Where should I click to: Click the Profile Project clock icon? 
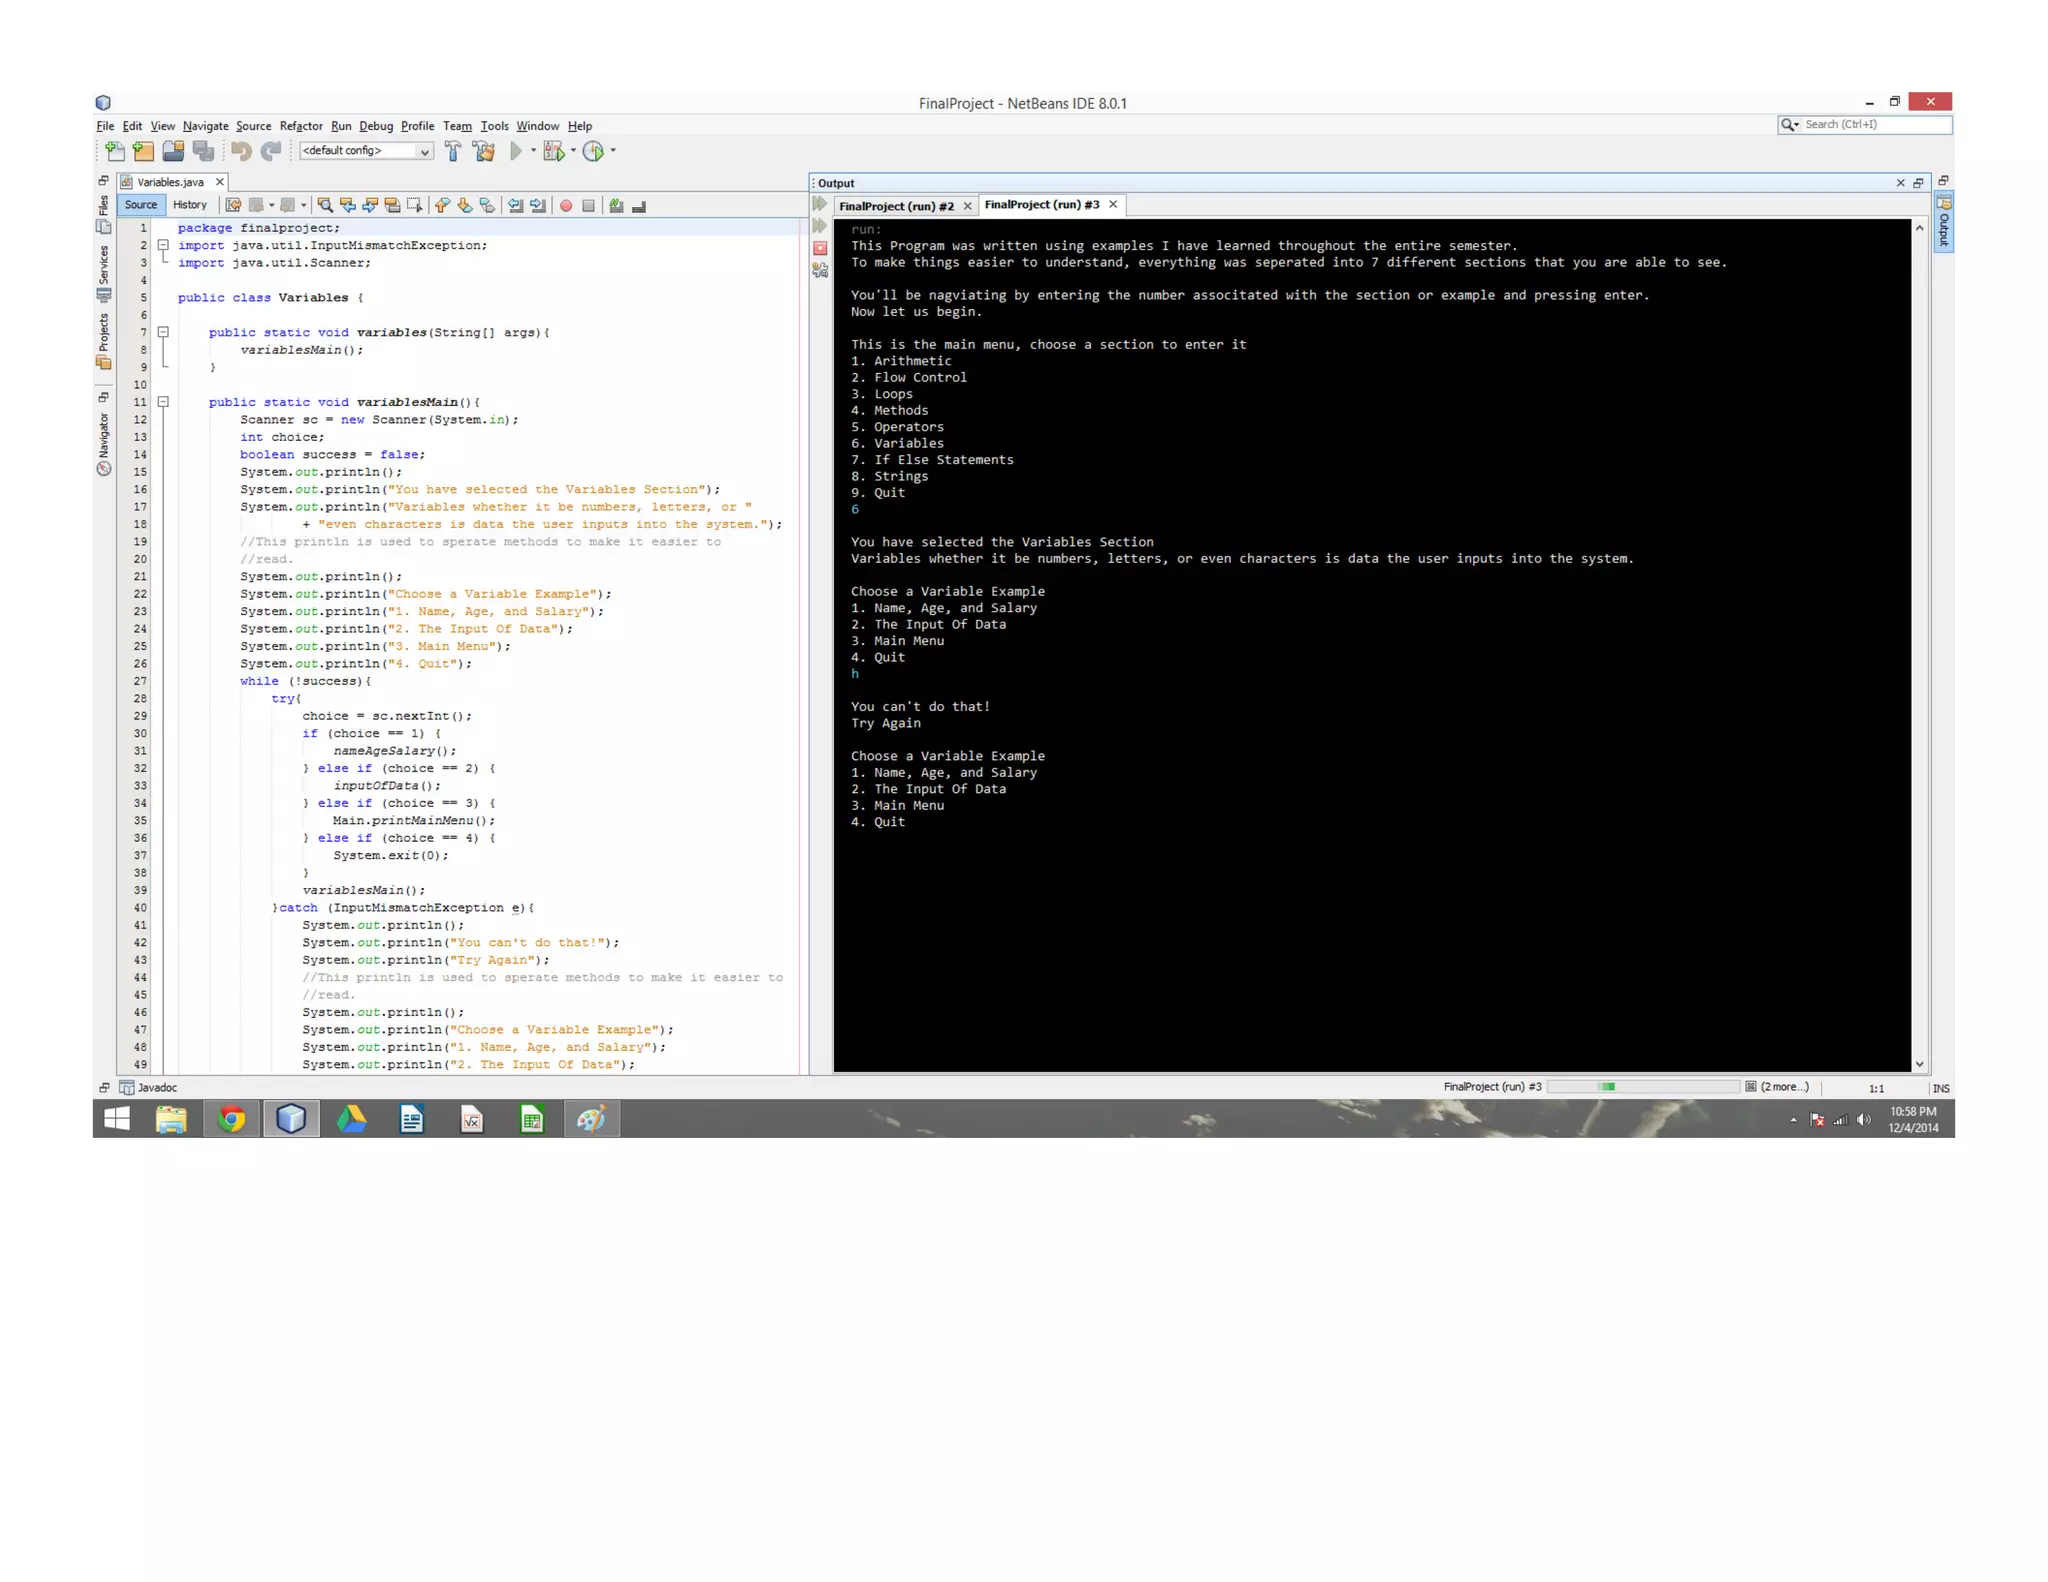pyautogui.click(x=594, y=151)
